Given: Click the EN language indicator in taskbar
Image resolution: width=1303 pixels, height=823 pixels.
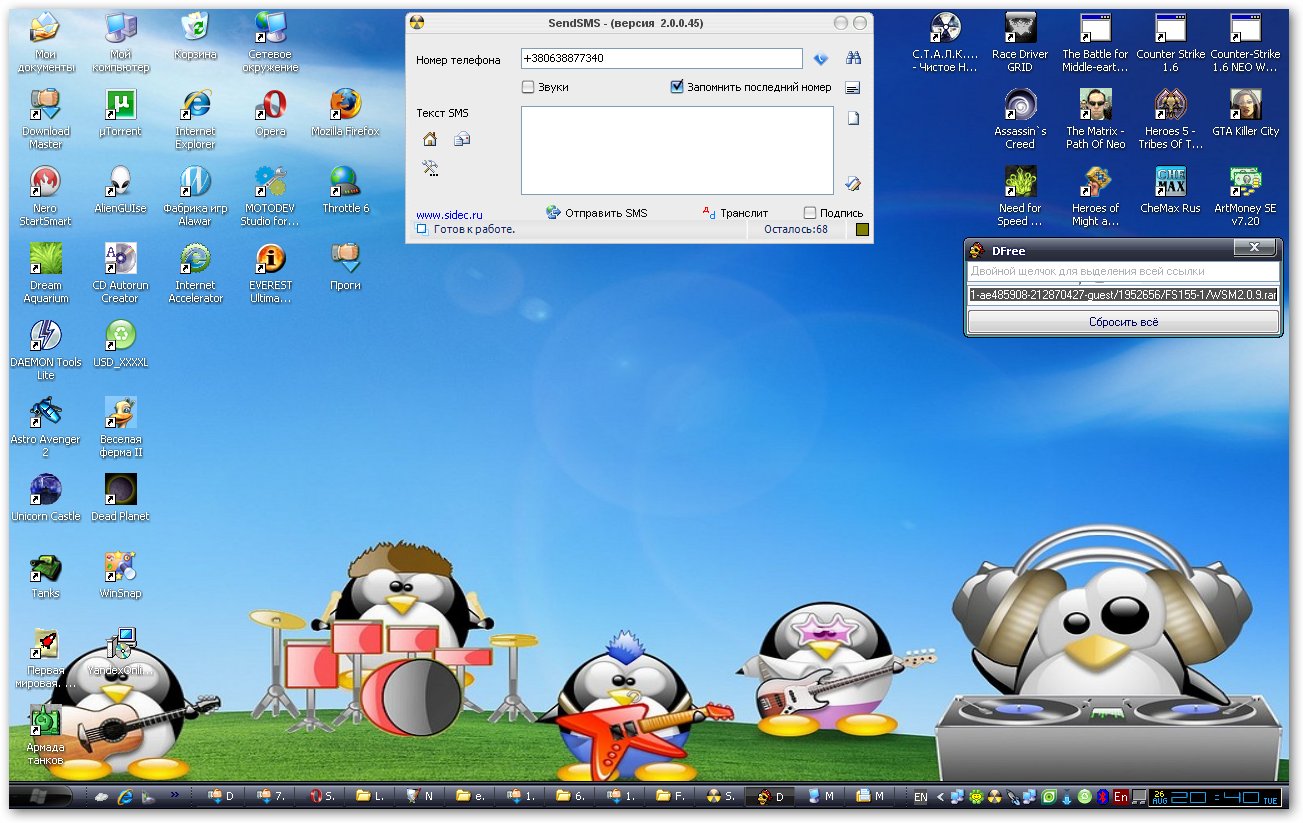Looking at the screenshot, I should pyautogui.click(x=920, y=797).
